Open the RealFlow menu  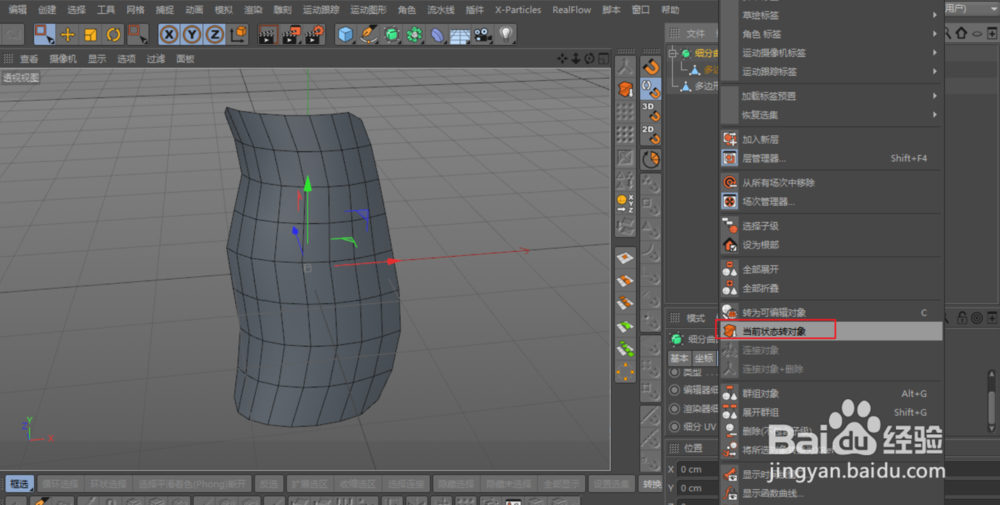click(x=571, y=10)
